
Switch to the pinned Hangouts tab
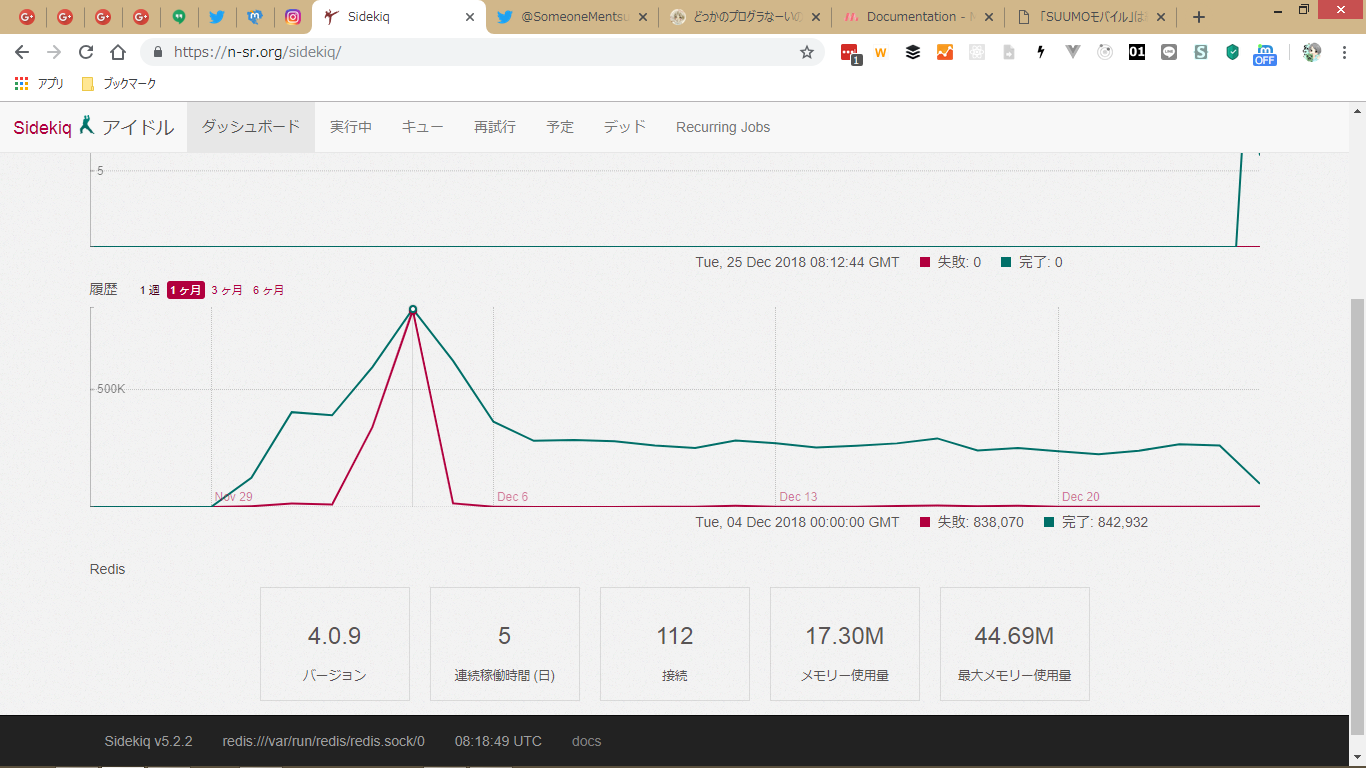click(x=179, y=17)
